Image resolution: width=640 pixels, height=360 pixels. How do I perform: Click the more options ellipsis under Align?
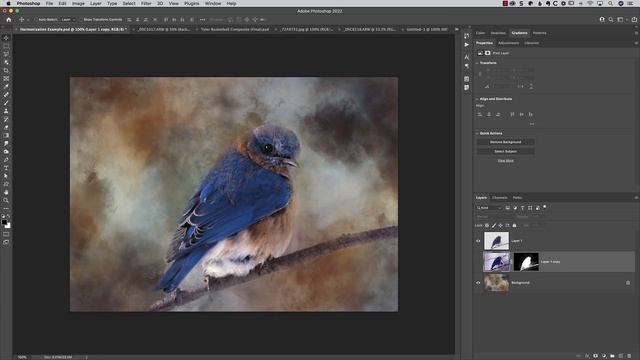[531, 124]
